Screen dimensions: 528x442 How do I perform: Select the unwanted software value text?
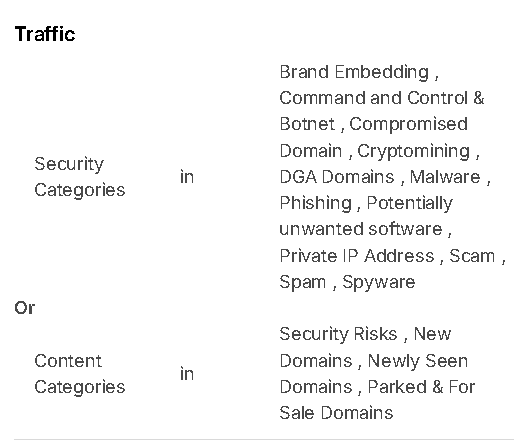click(x=361, y=229)
